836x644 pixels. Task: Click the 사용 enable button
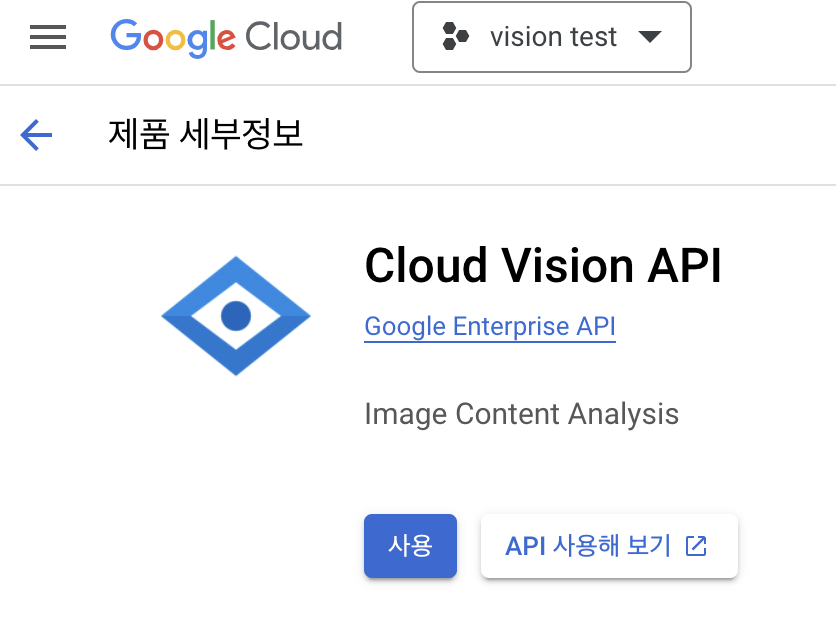click(410, 546)
